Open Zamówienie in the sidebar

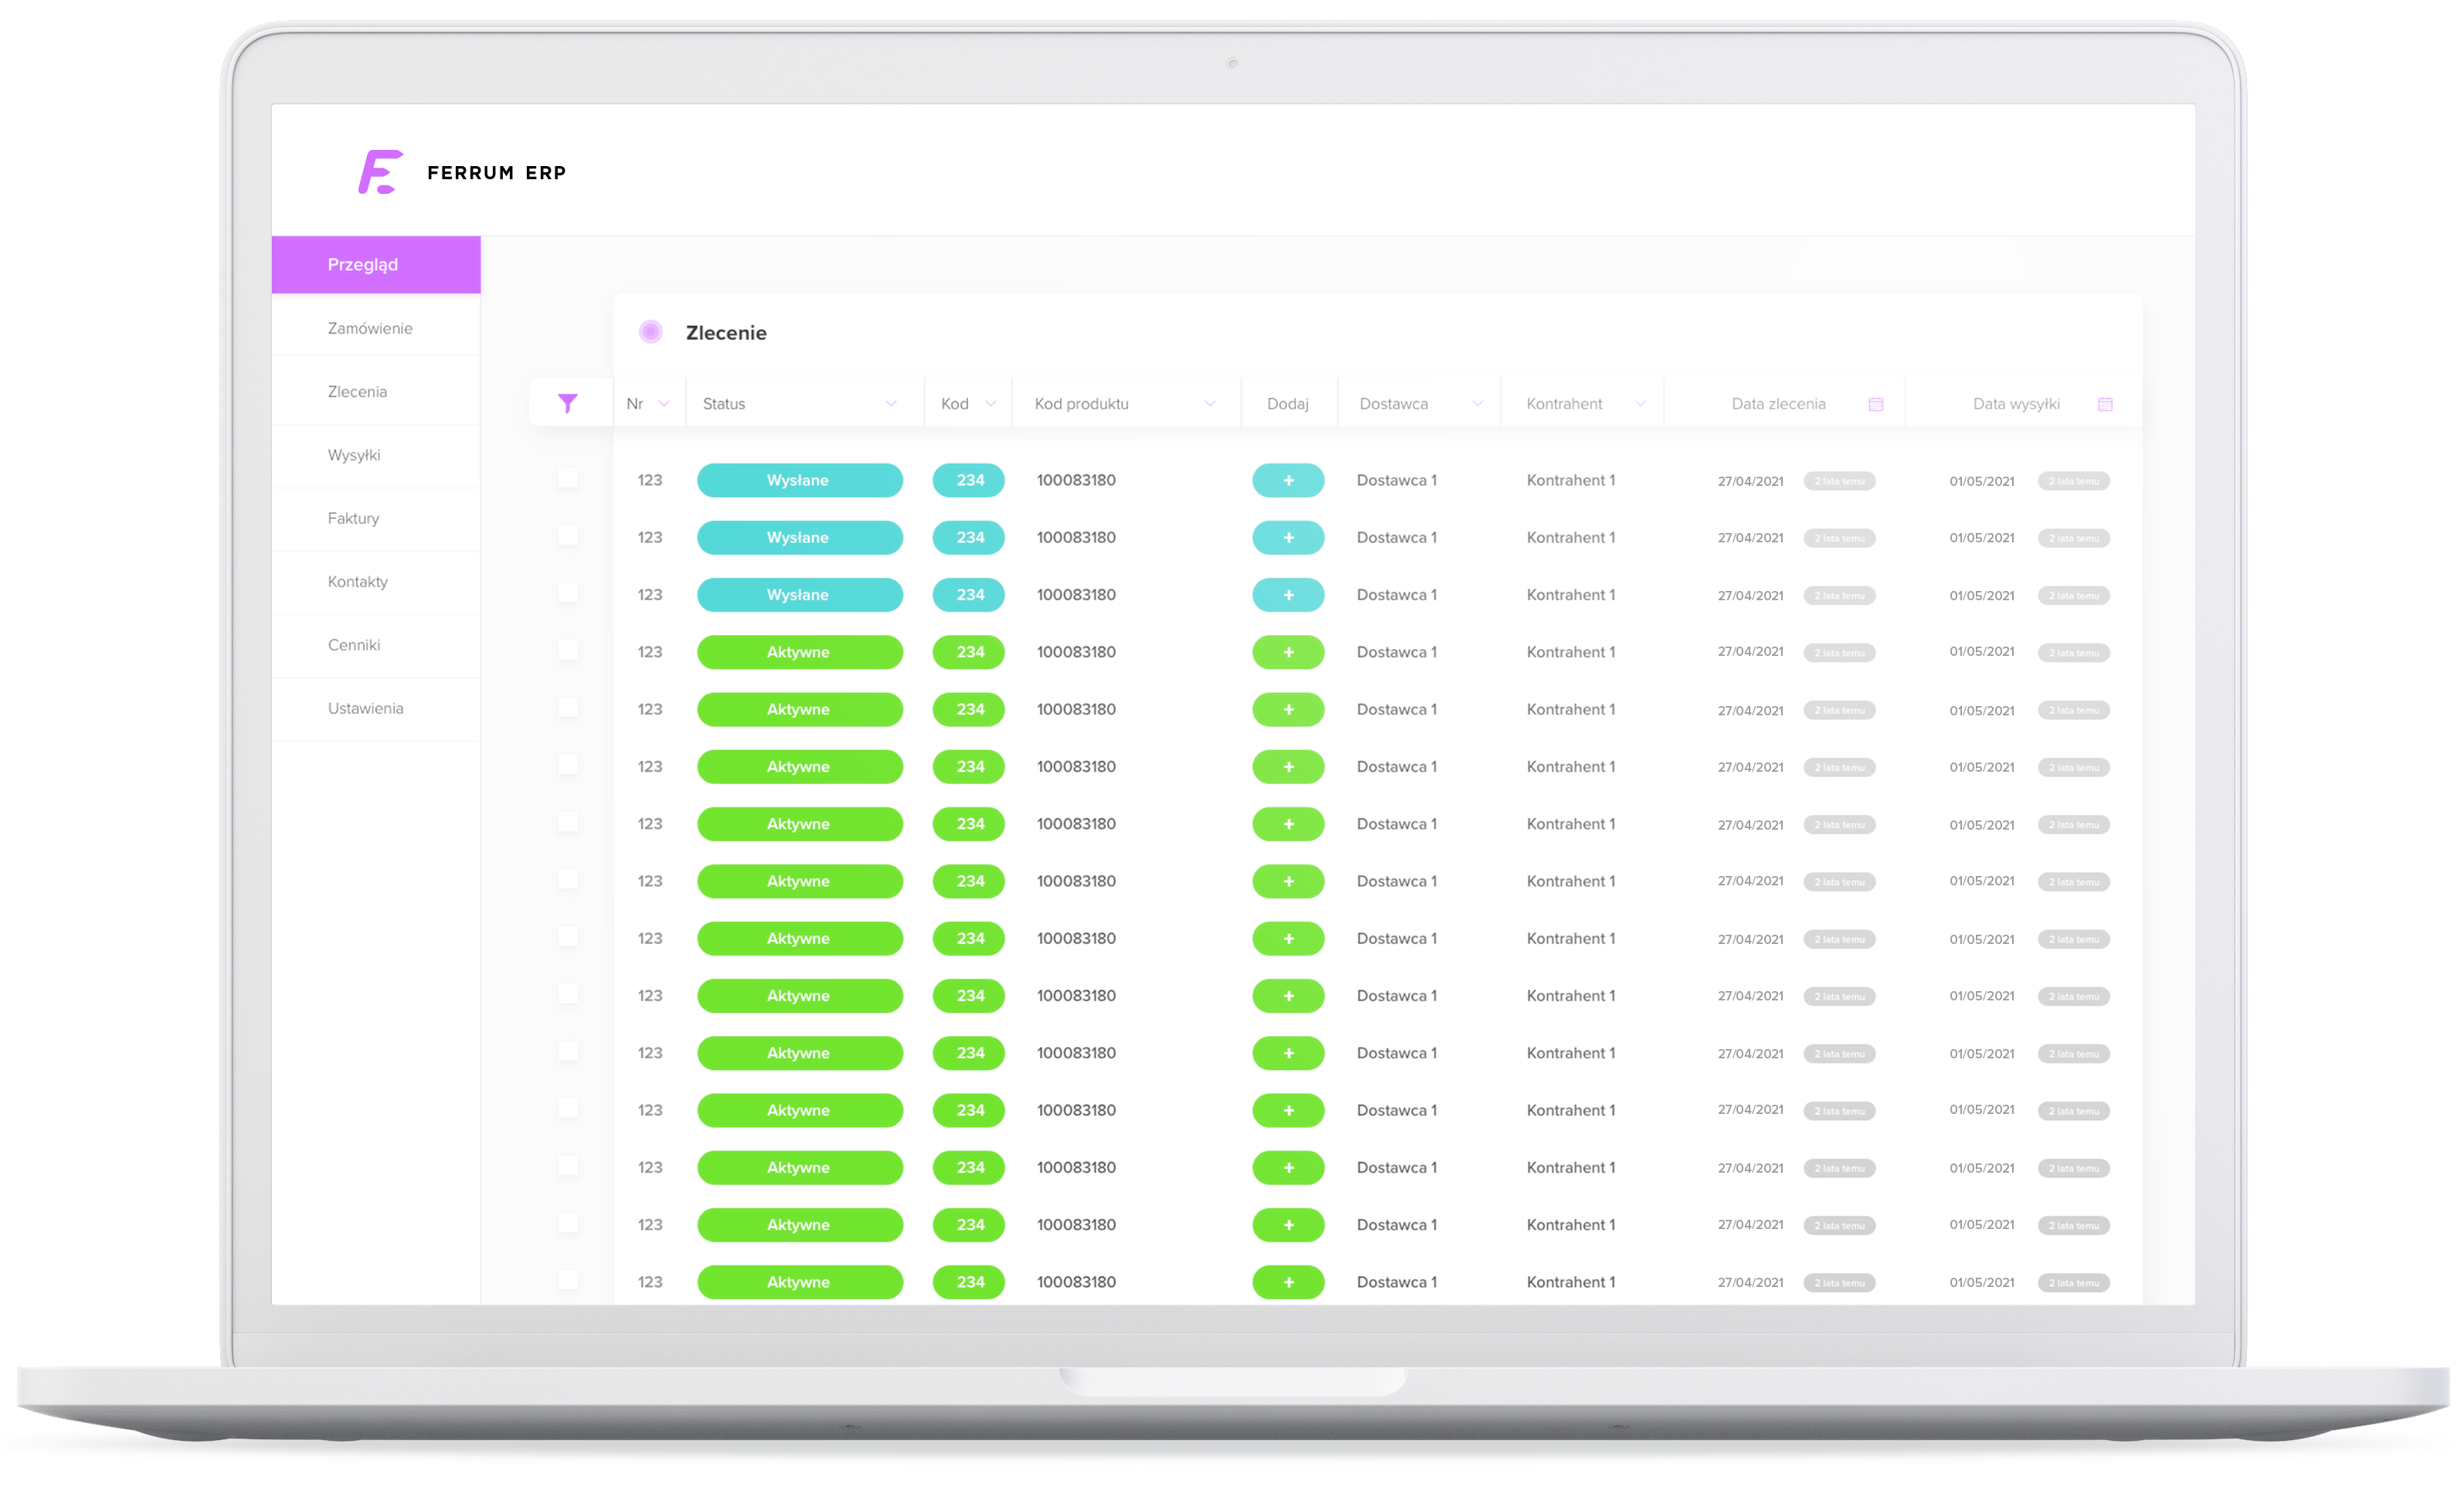click(x=369, y=328)
